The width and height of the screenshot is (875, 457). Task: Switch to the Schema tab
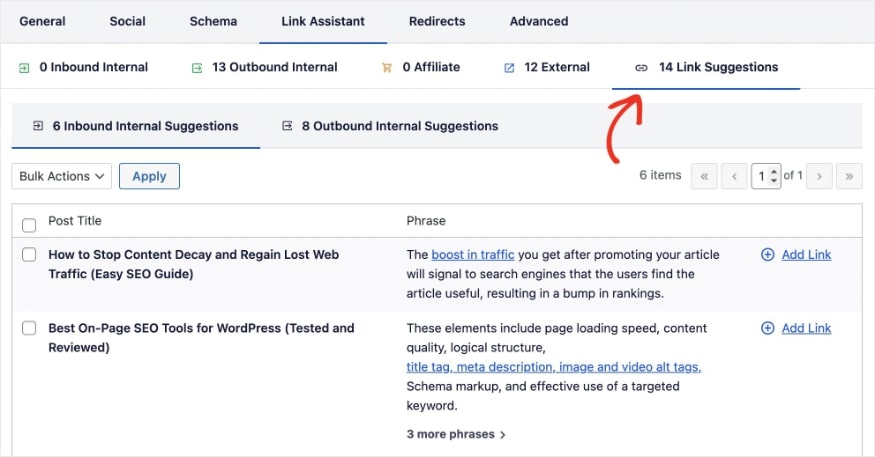pos(213,21)
